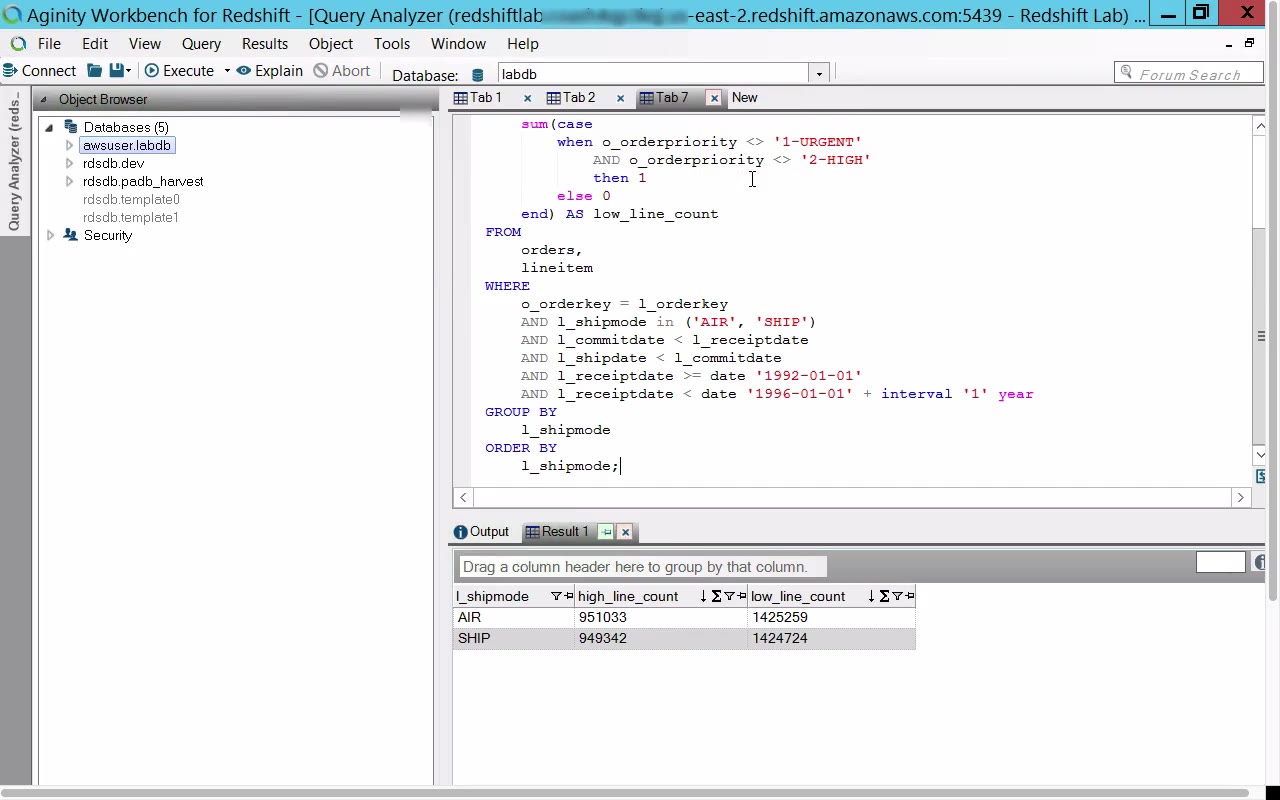Show the Output tab
This screenshot has width=1280, height=800.
481,532
